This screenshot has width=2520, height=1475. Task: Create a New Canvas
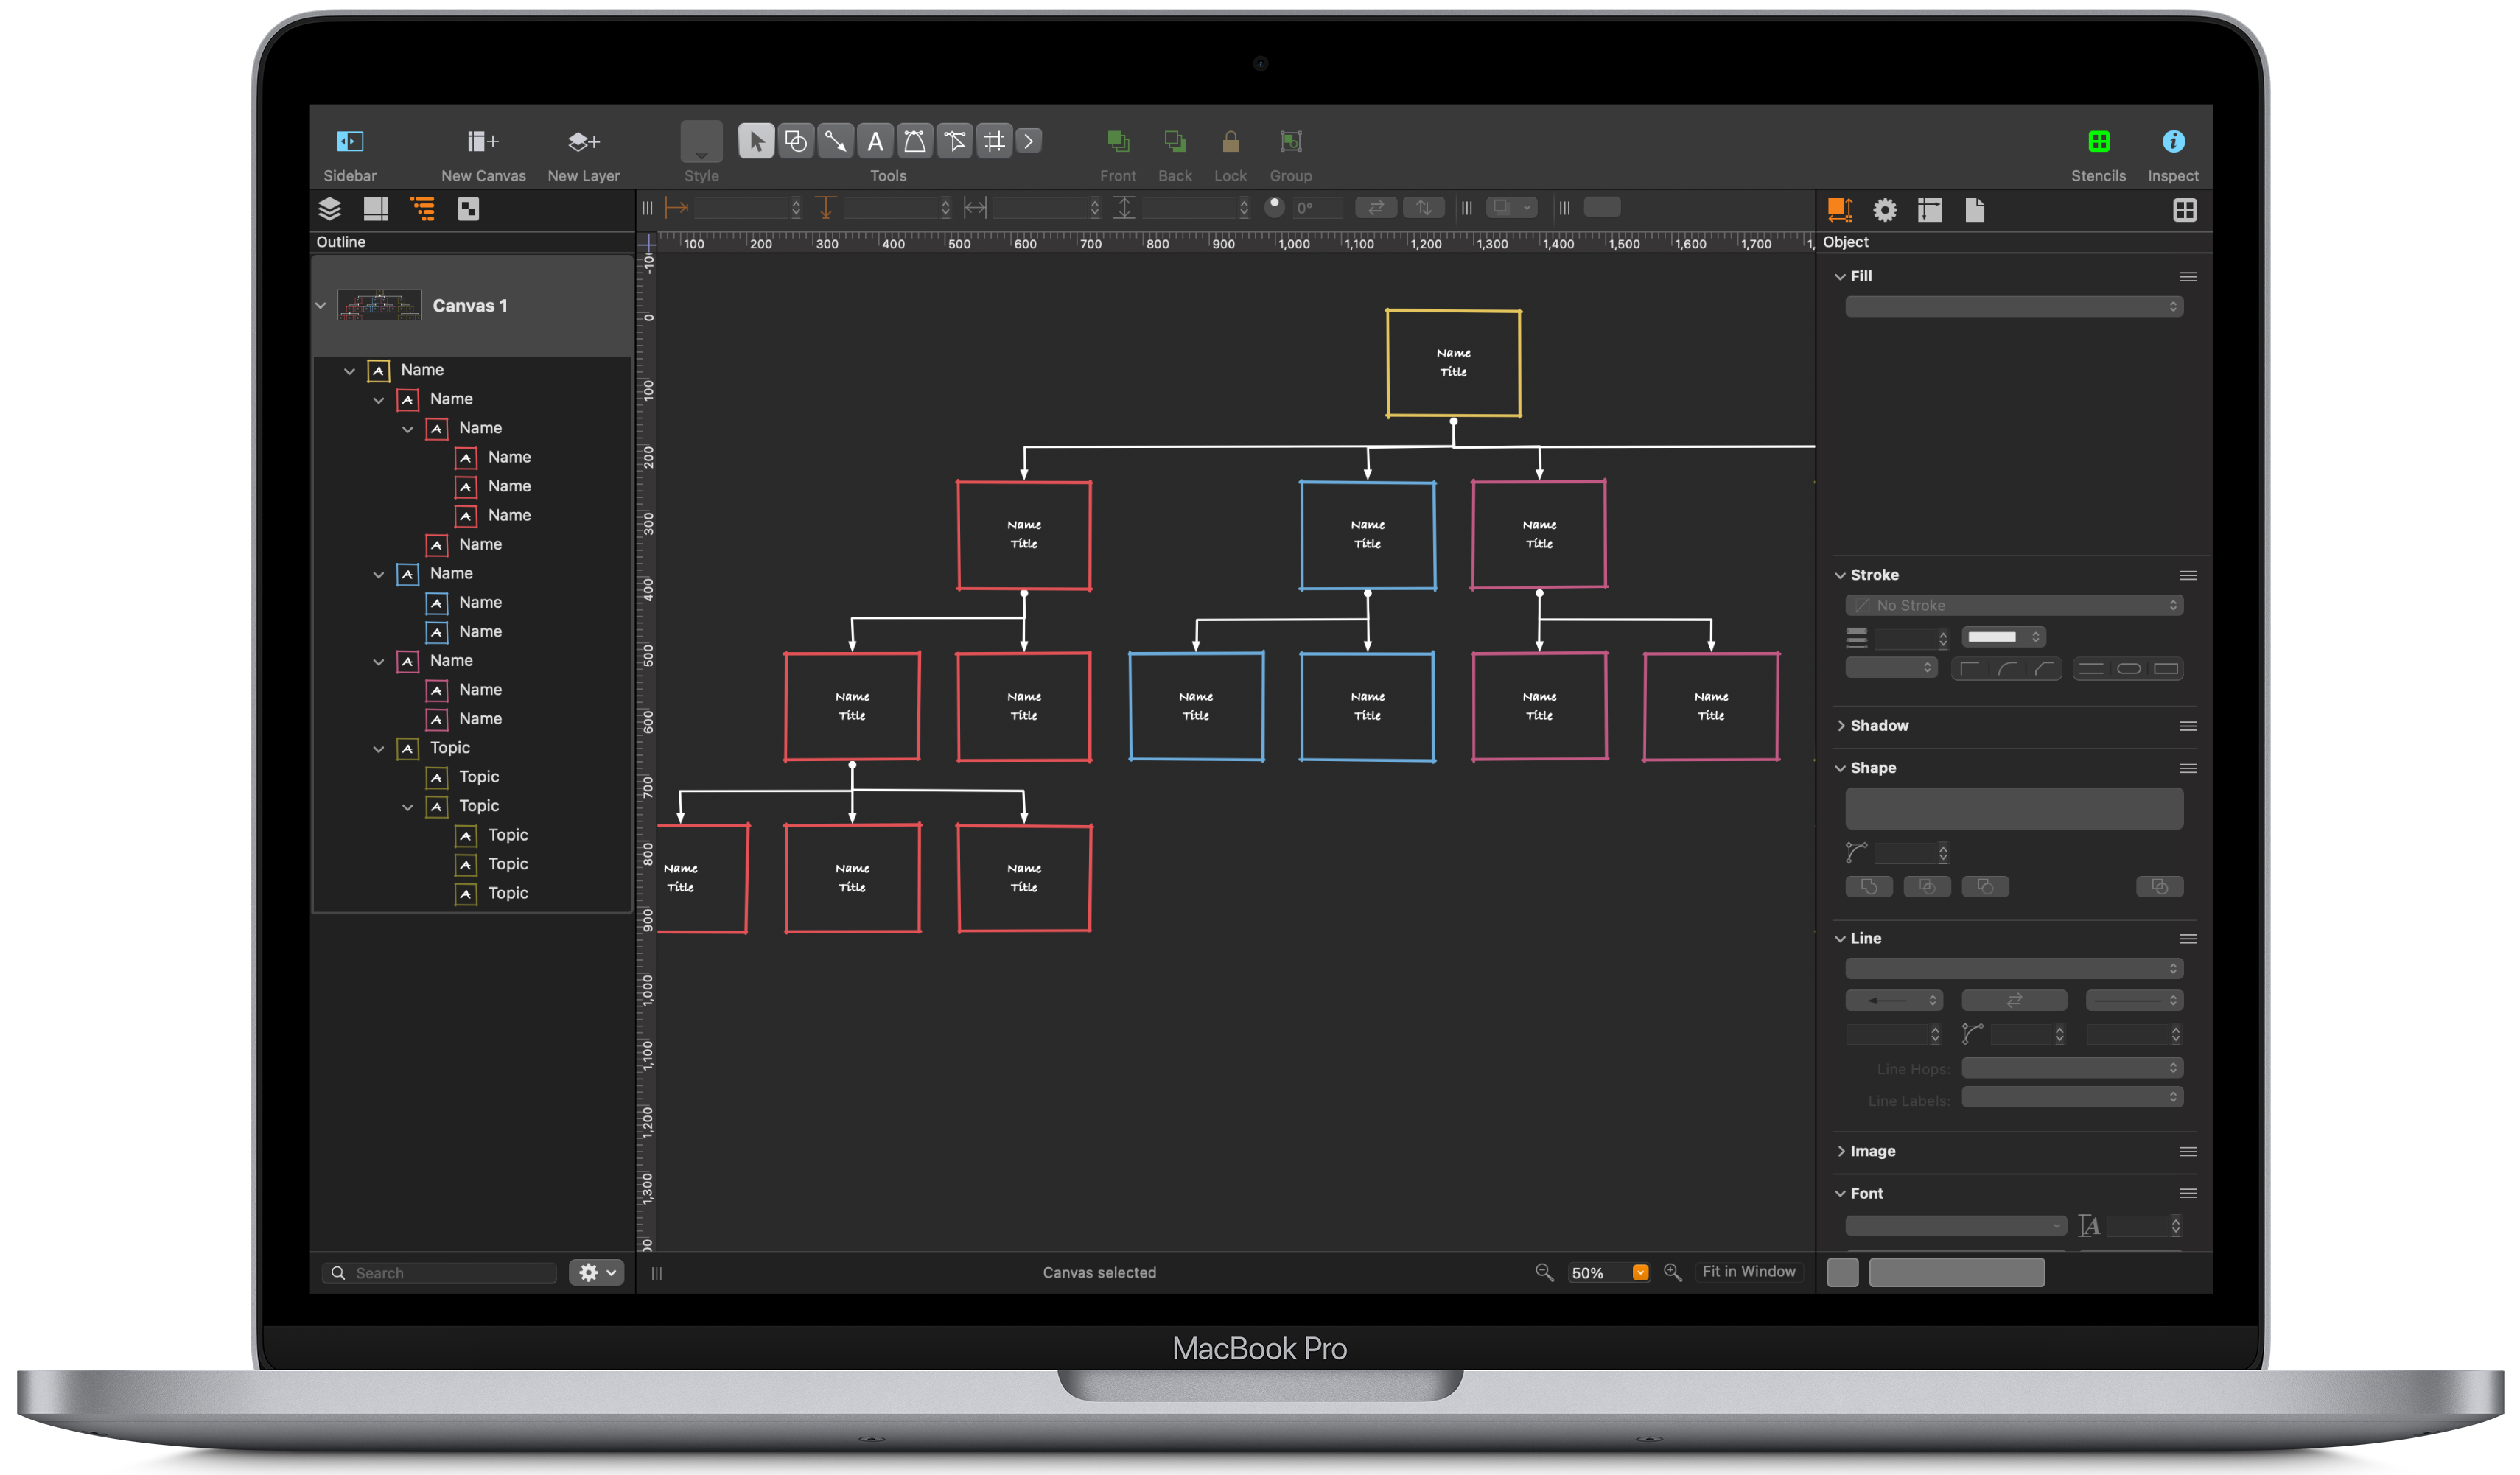483,141
